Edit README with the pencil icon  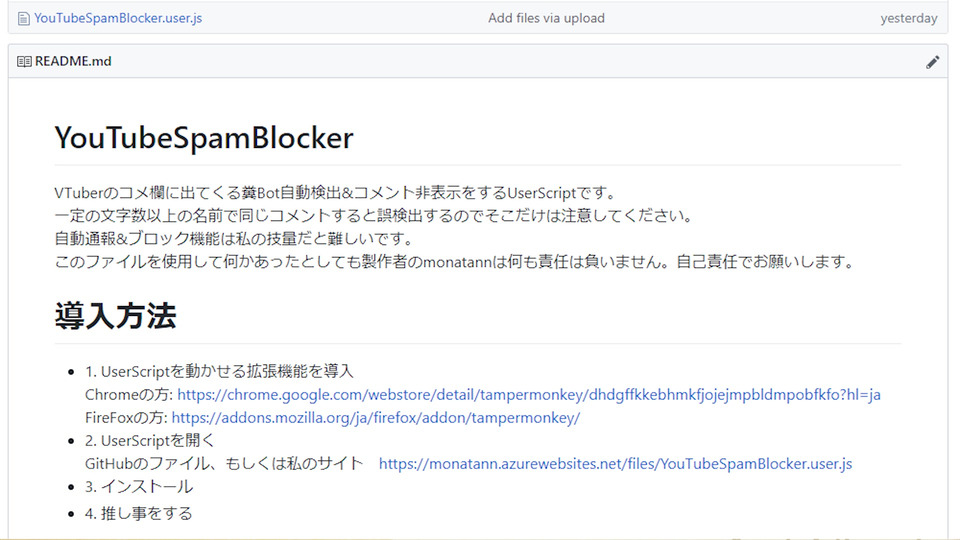(932, 62)
